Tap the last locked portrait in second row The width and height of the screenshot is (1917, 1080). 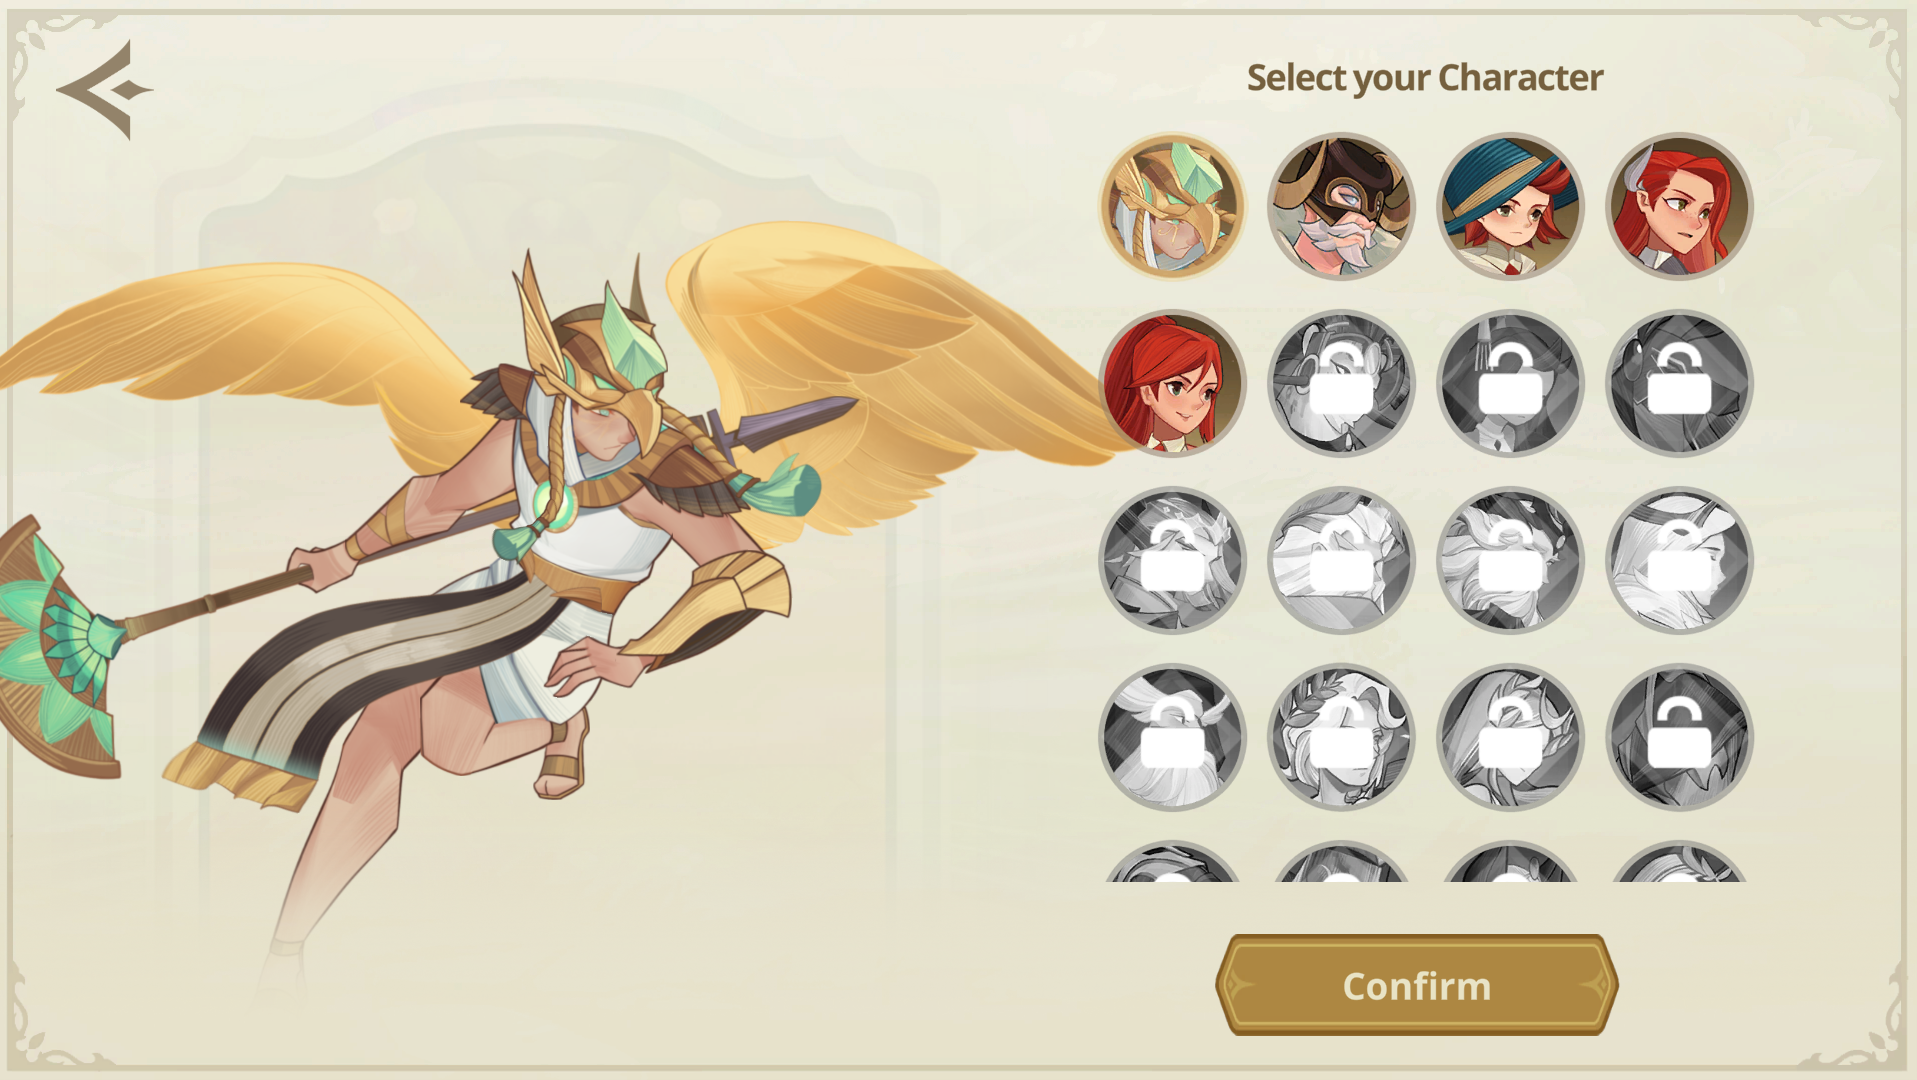[x=1679, y=384]
